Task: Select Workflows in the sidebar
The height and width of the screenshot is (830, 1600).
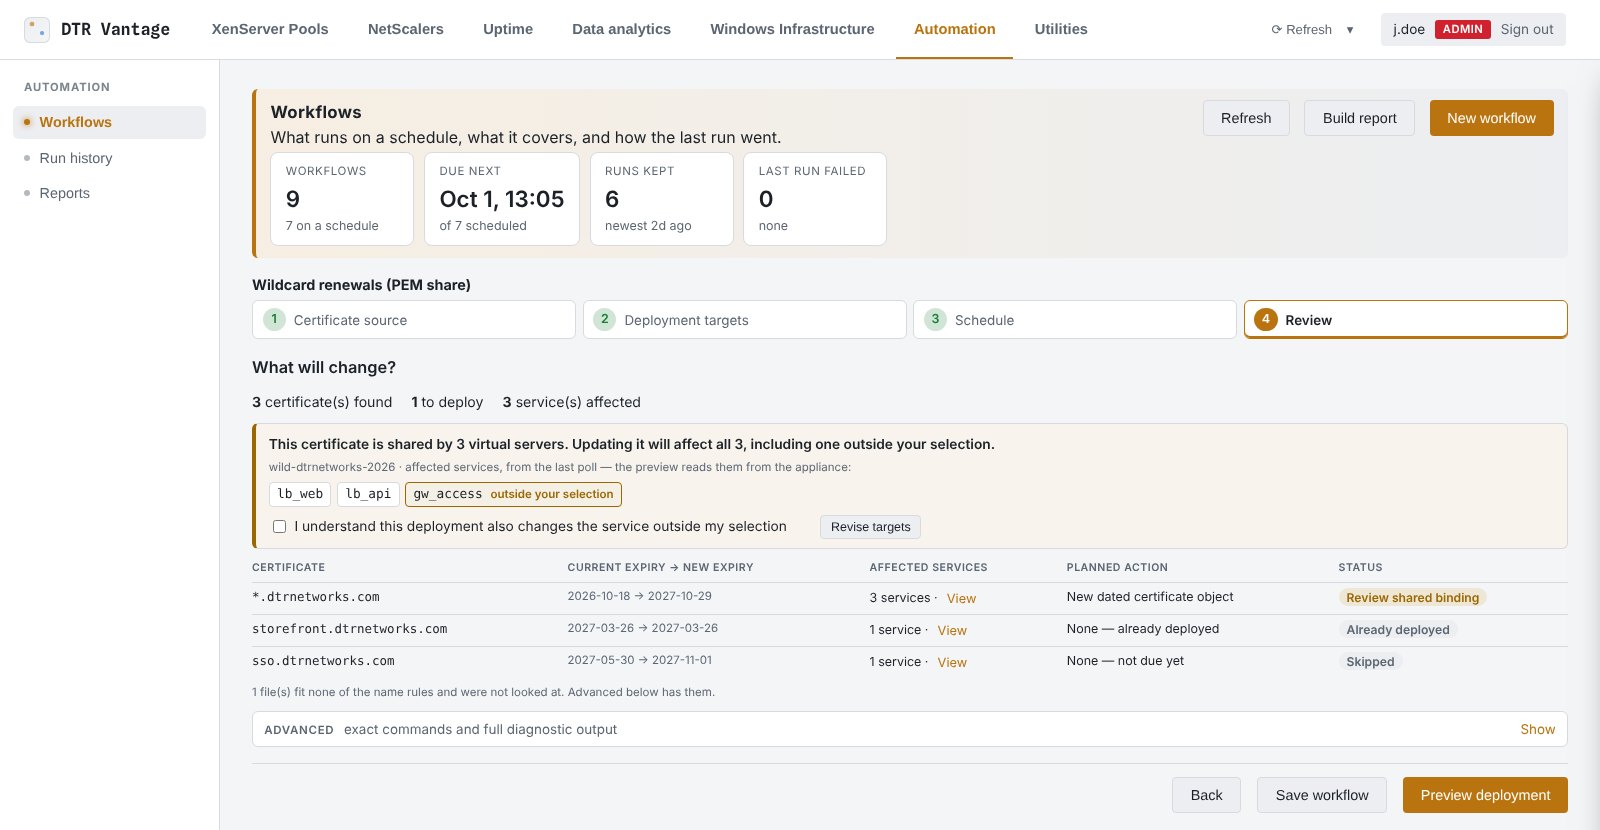Action: 110,122
